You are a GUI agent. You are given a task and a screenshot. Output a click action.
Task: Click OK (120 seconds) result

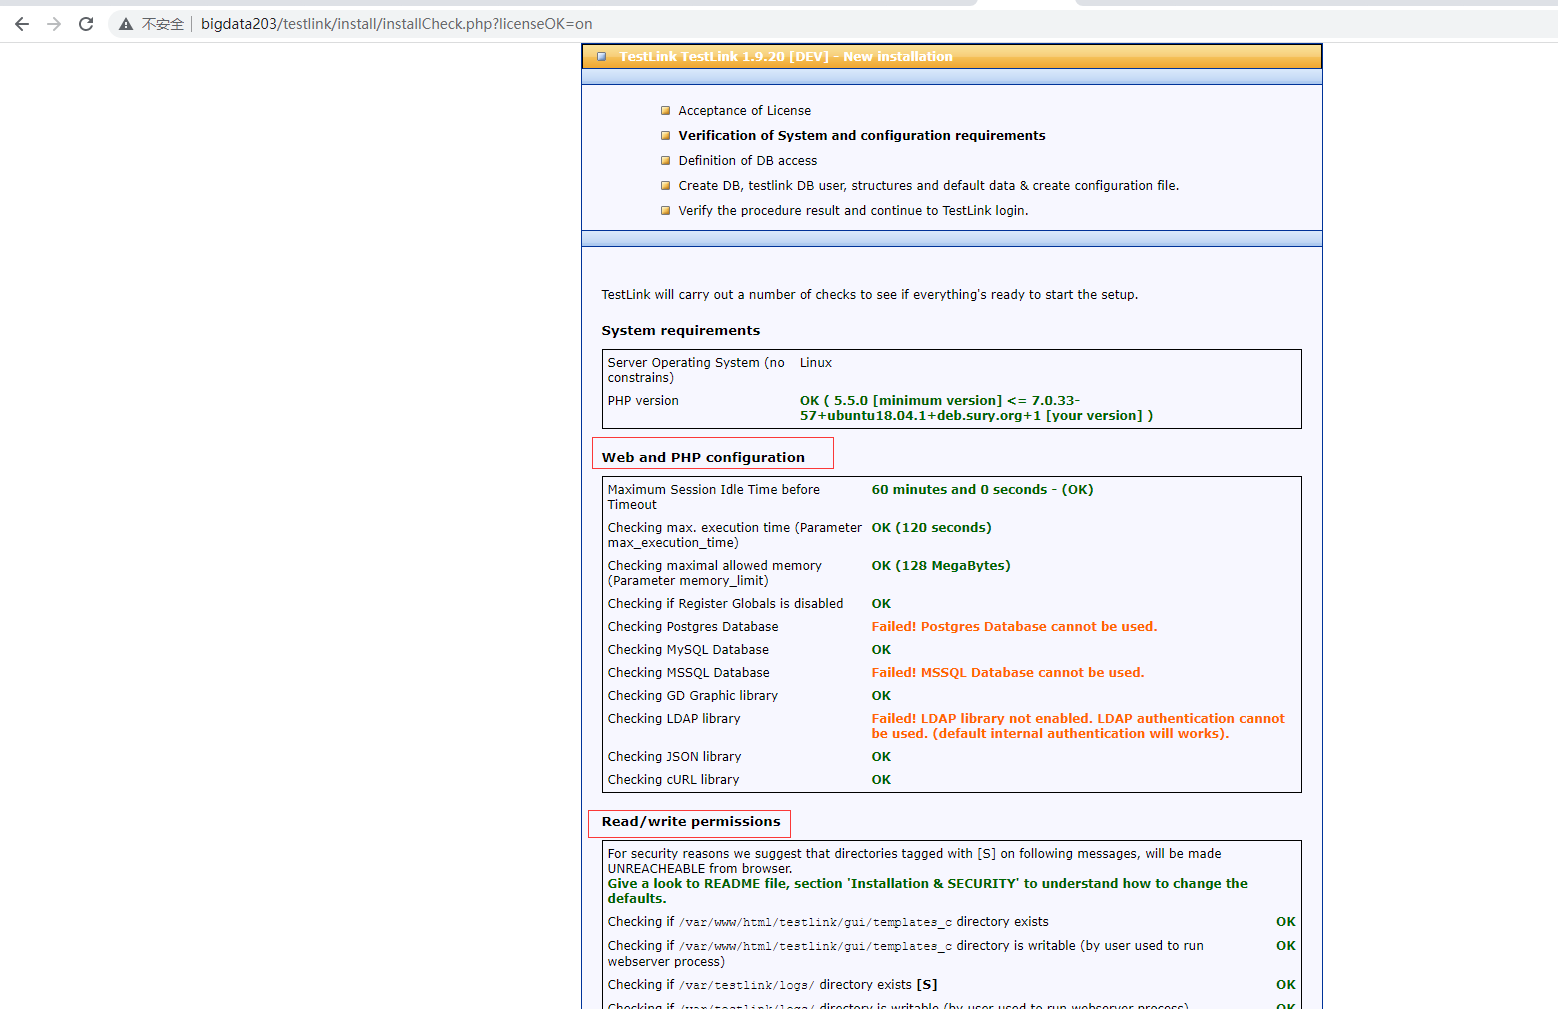point(931,528)
